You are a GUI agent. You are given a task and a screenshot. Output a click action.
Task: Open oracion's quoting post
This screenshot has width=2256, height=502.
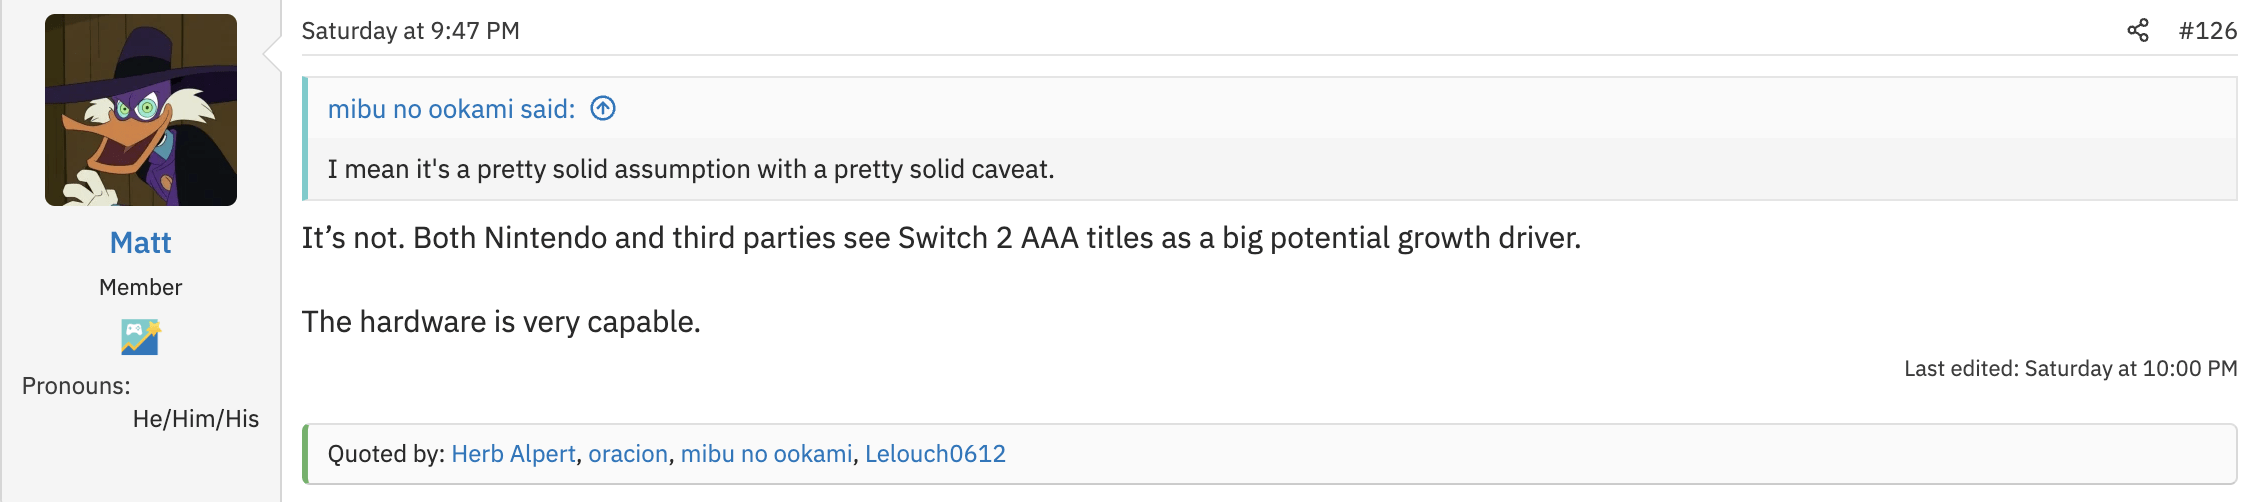[628, 454]
